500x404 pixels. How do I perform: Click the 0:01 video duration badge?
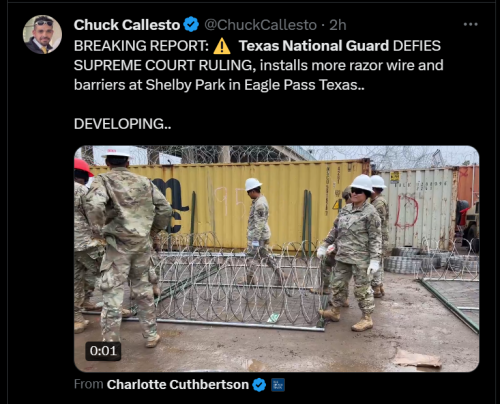point(103,351)
